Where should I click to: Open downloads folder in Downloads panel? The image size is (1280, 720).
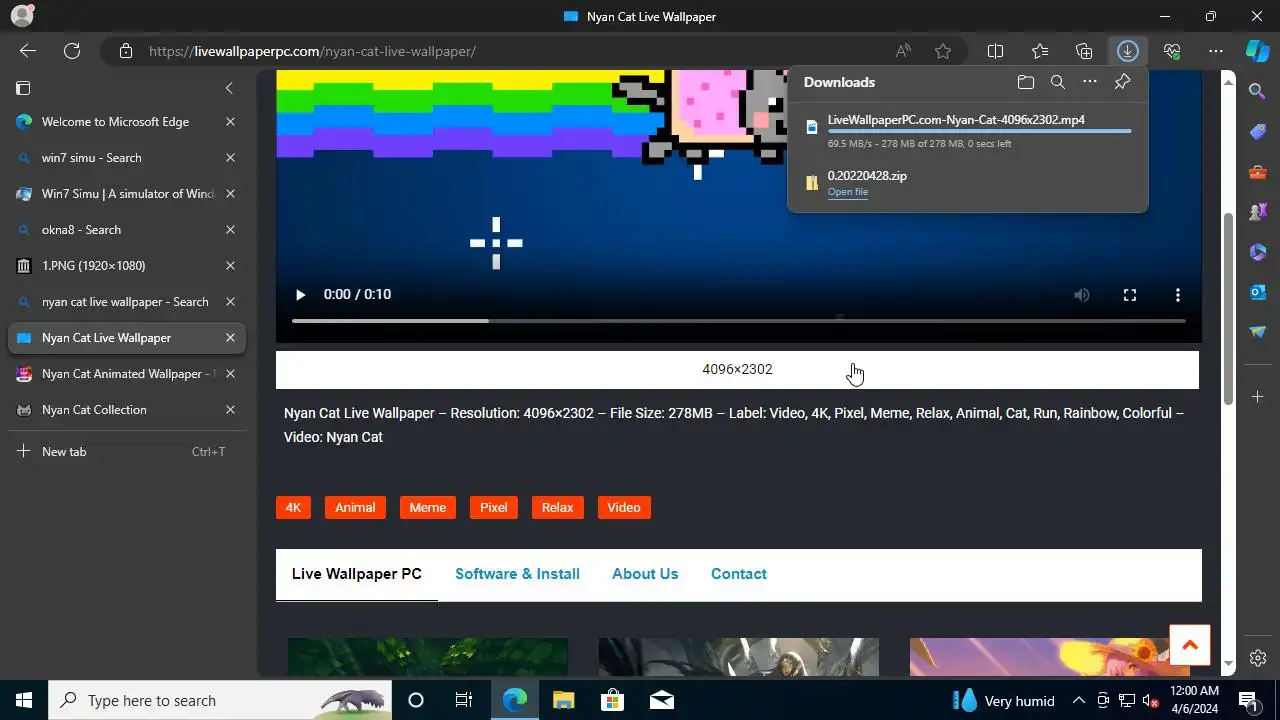point(1025,82)
